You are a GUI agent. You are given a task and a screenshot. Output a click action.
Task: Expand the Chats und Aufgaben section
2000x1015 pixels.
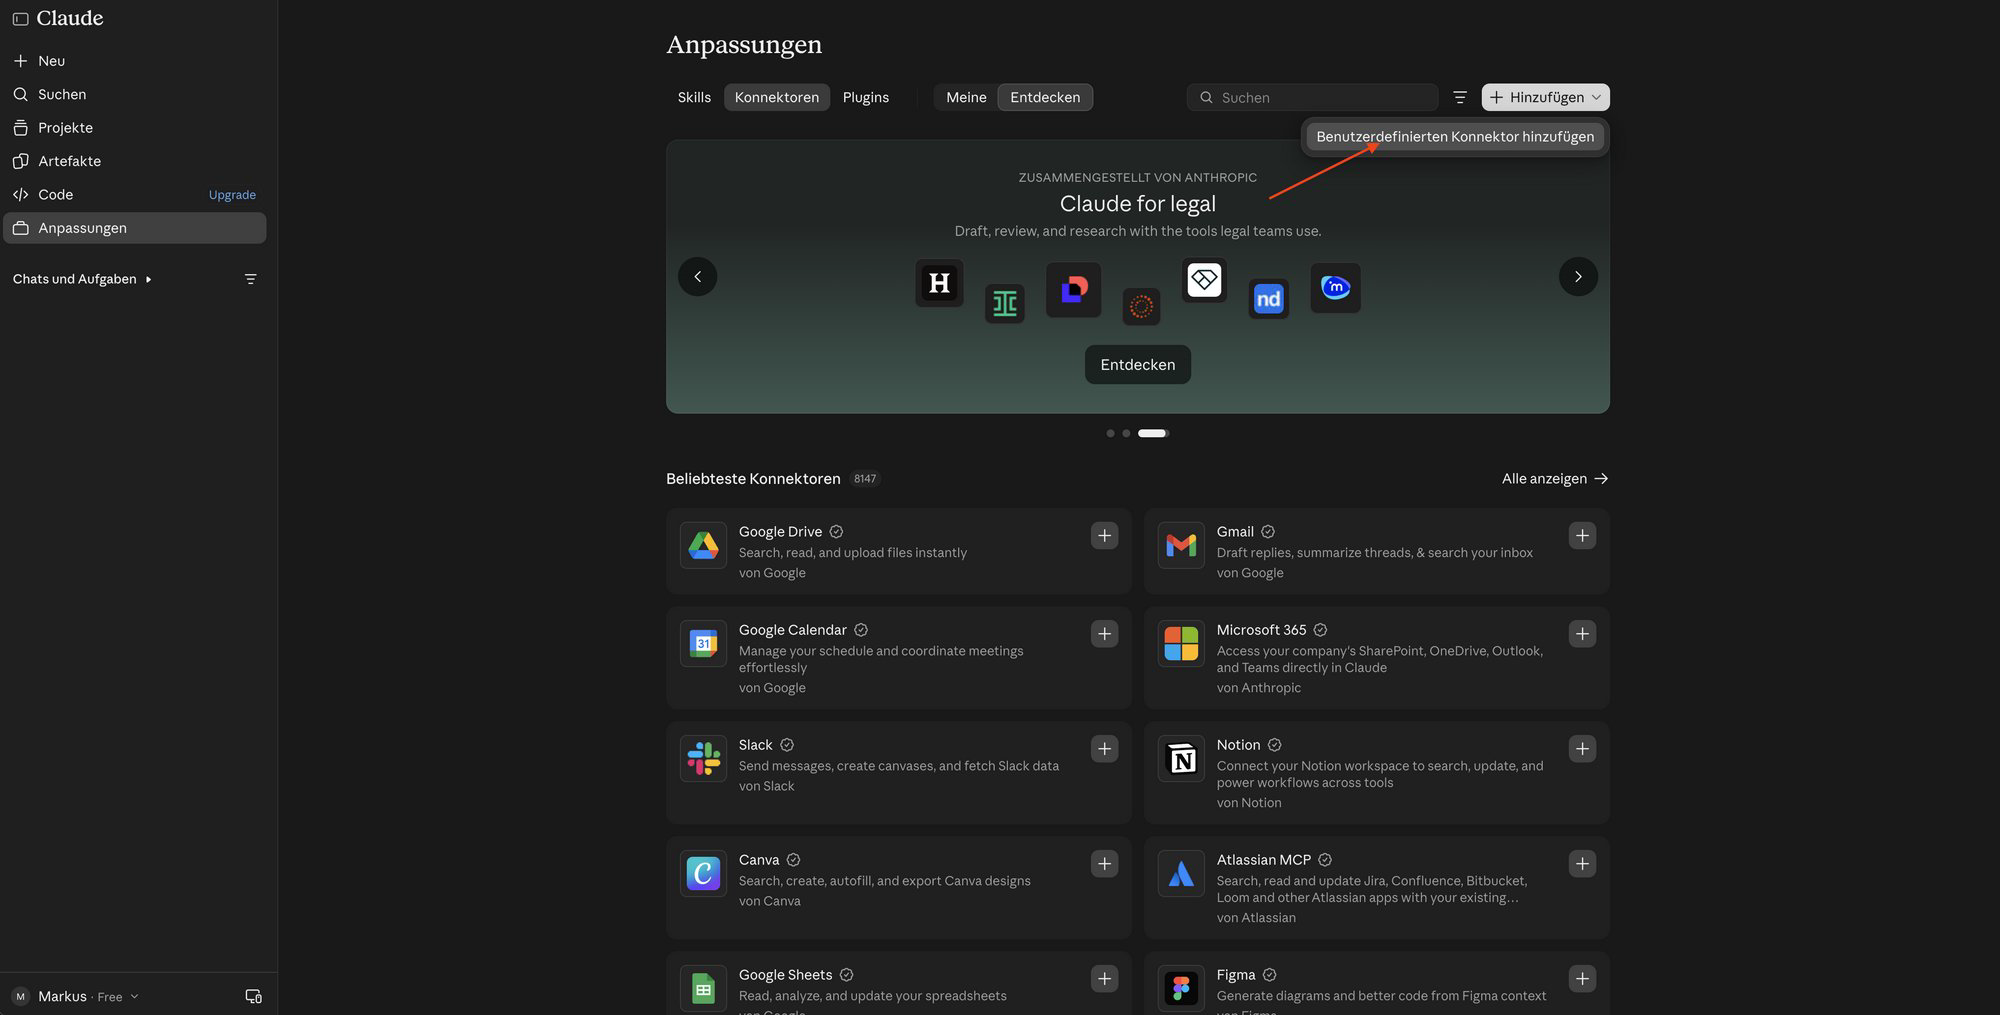tap(82, 279)
